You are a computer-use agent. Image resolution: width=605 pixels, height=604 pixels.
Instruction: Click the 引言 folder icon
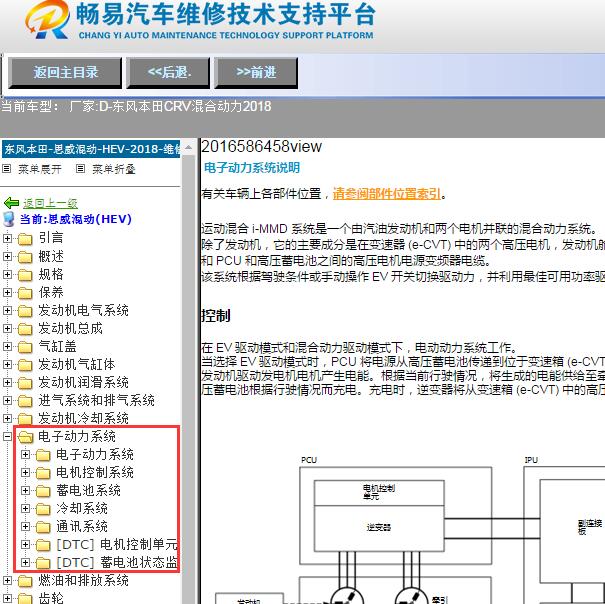point(25,239)
